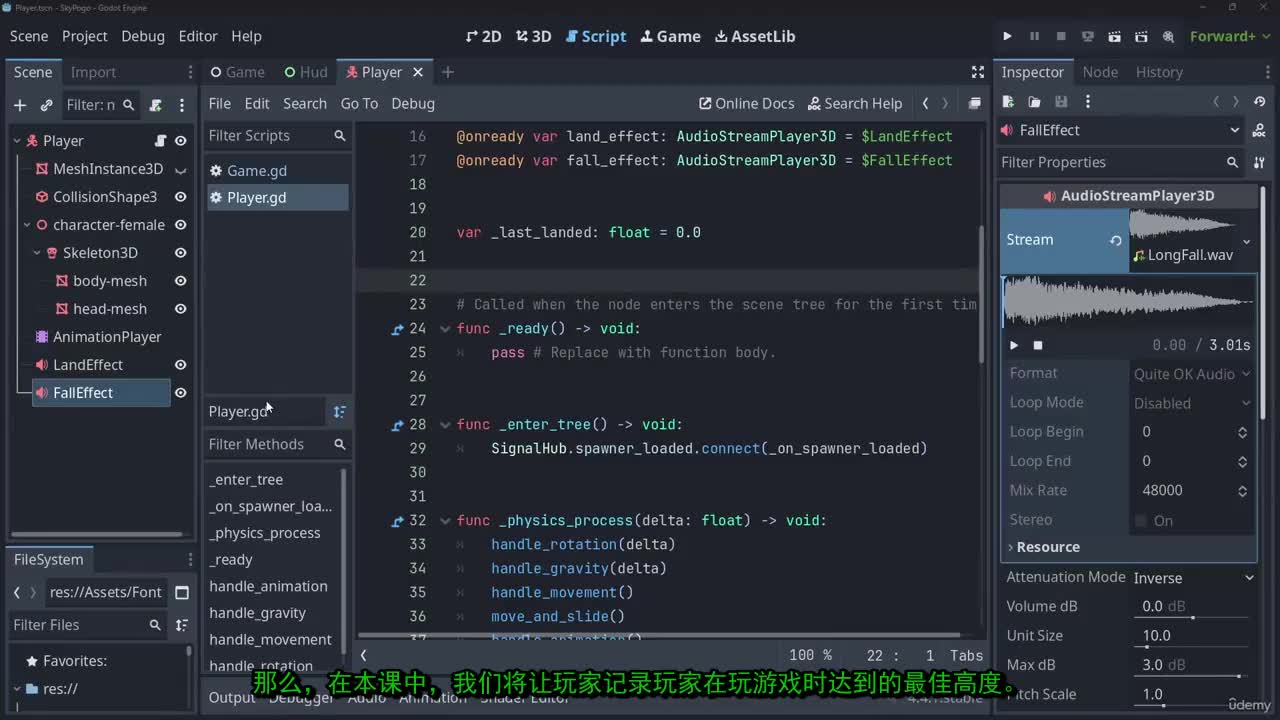Toggle distraction-free mode in the script editor
This screenshot has height=720, width=1280.
[978, 72]
